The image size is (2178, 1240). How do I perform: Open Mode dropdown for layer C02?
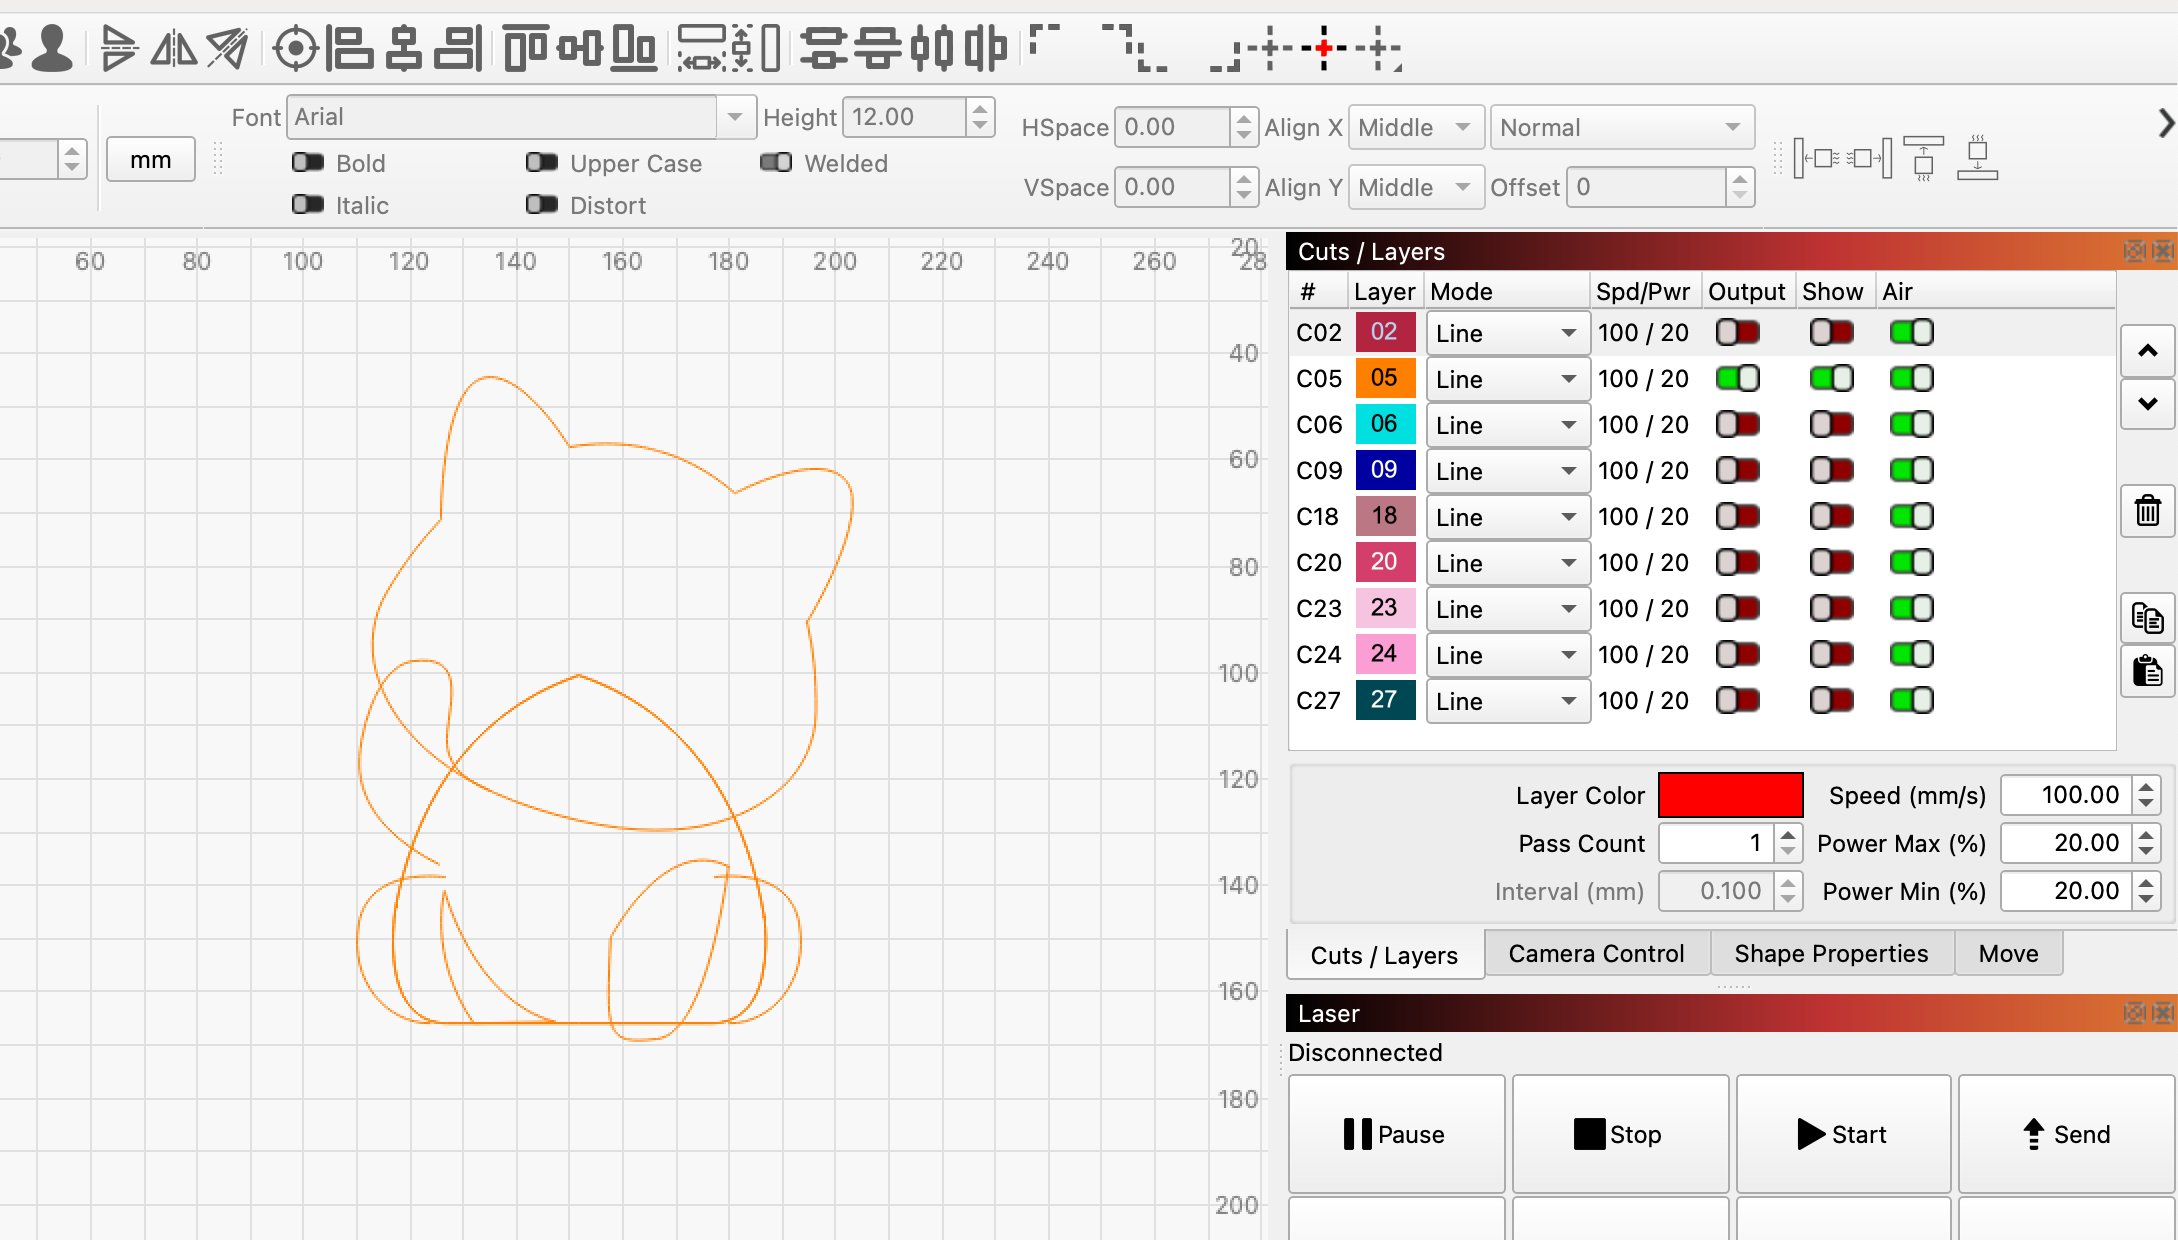(x=1508, y=333)
